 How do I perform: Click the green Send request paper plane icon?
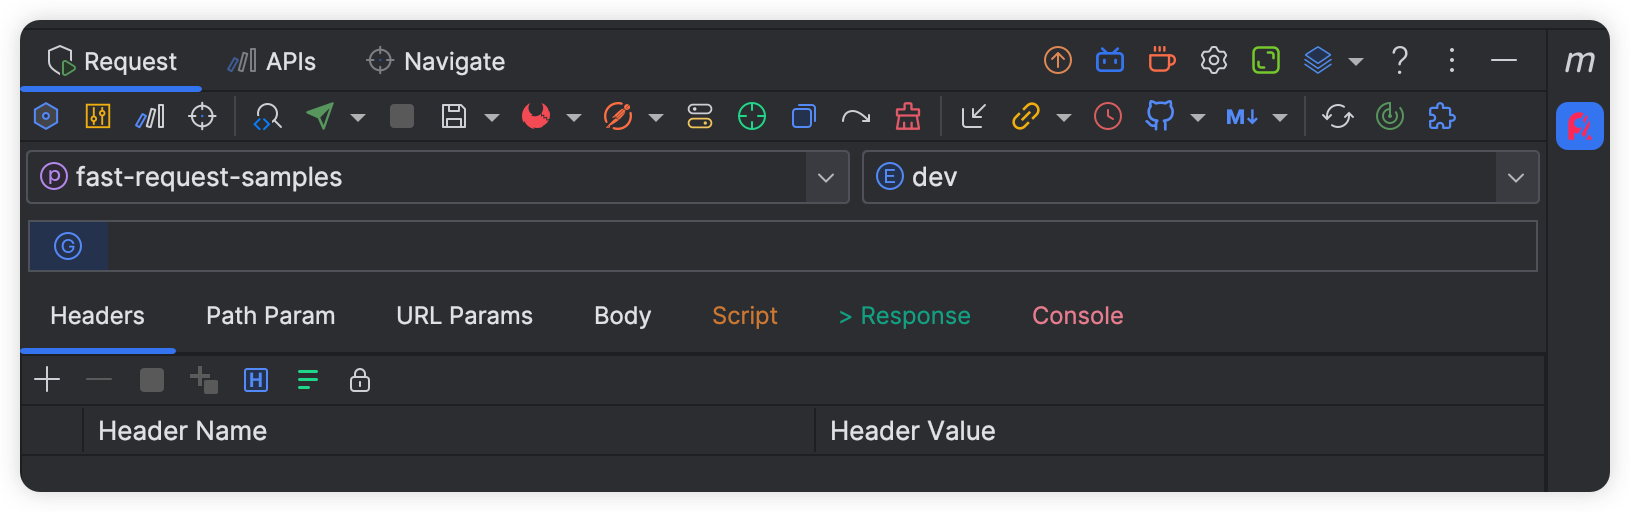pos(320,117)
